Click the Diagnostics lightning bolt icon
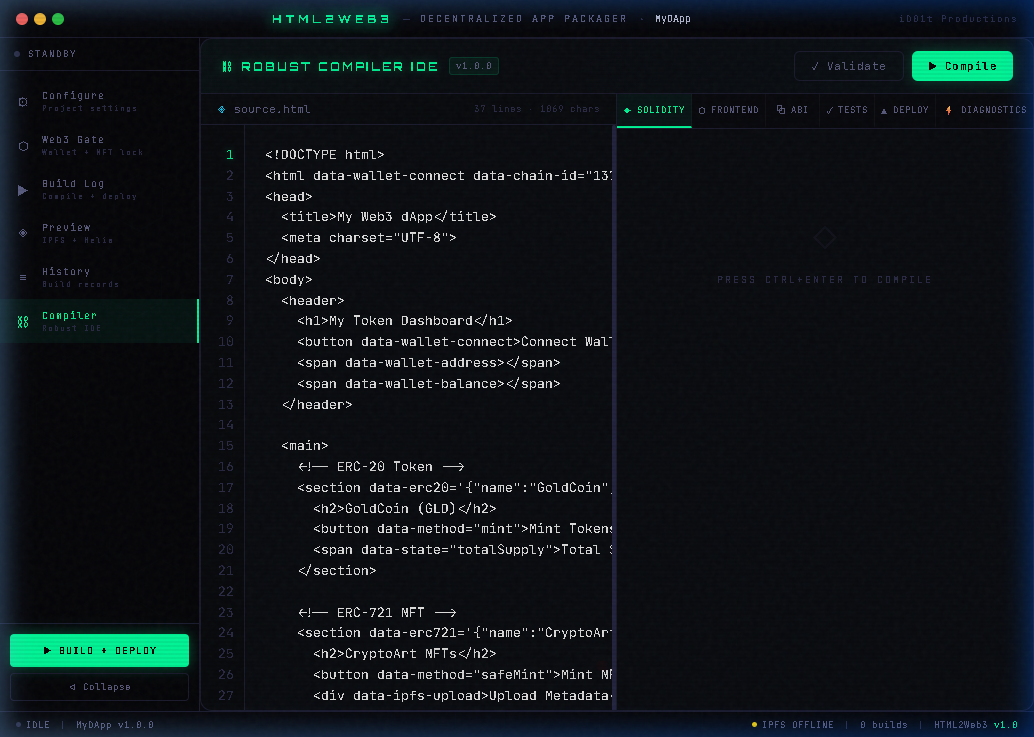The width and height of the screenshot is (1034, 737). click(948, 110)
